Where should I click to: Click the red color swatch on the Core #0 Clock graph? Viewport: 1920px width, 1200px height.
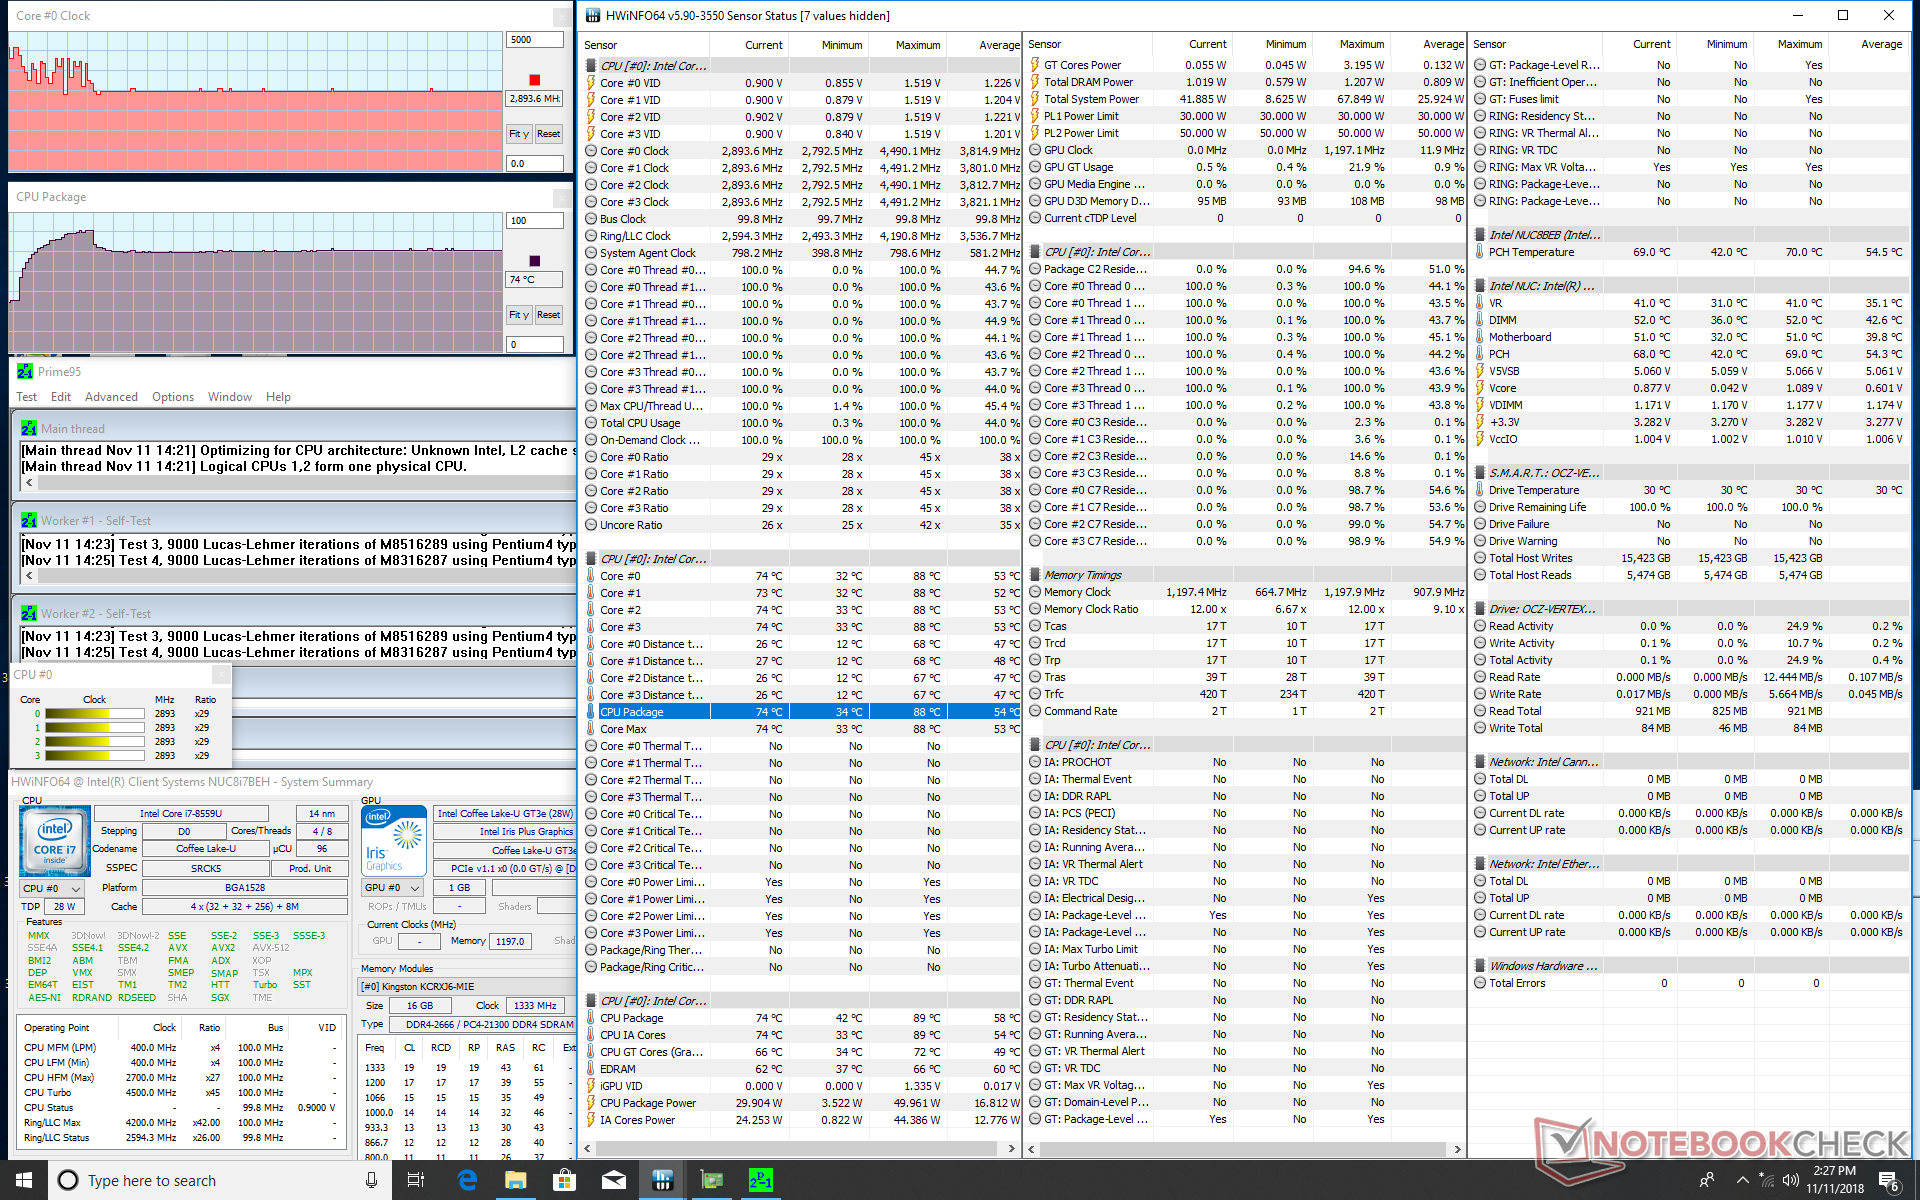(534, 80)
